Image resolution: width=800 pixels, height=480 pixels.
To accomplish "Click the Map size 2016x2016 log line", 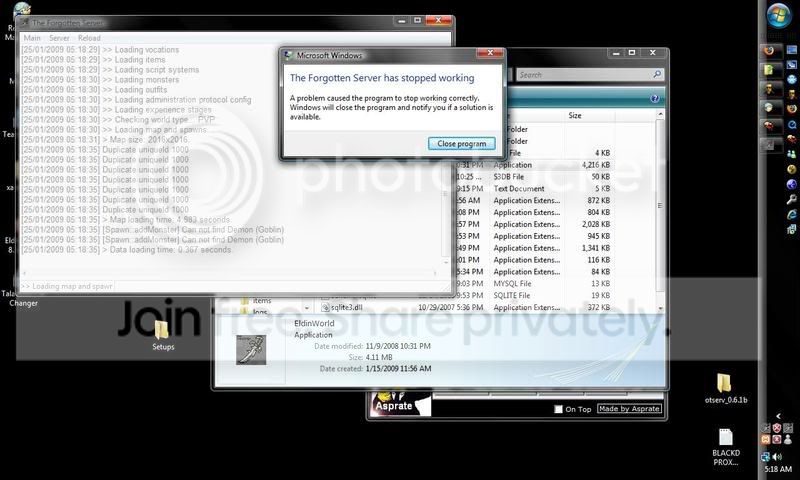I will tap(105, 139).
